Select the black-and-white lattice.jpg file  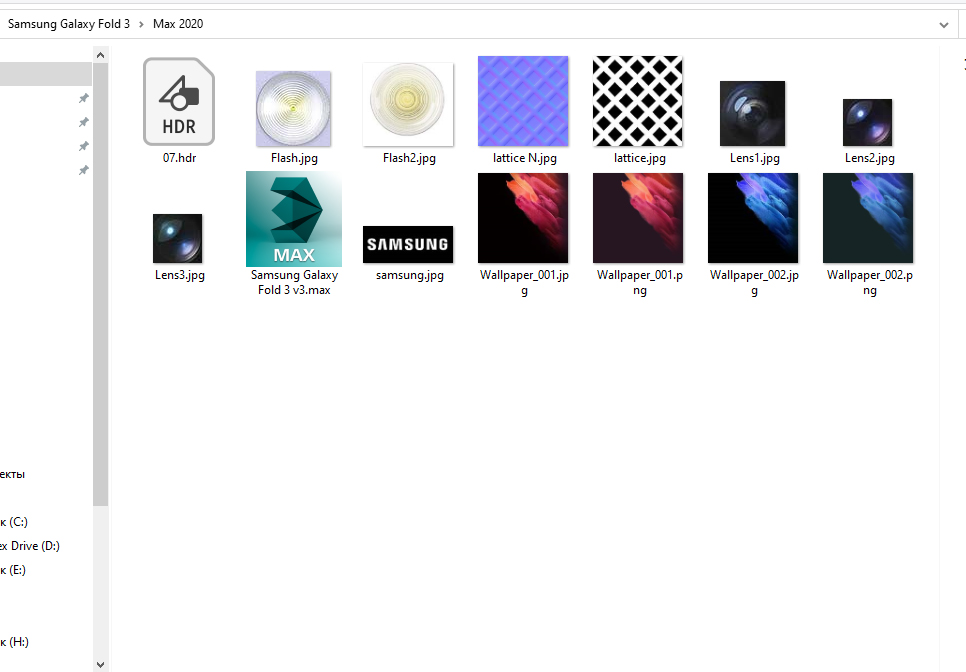tap(638, 101)
